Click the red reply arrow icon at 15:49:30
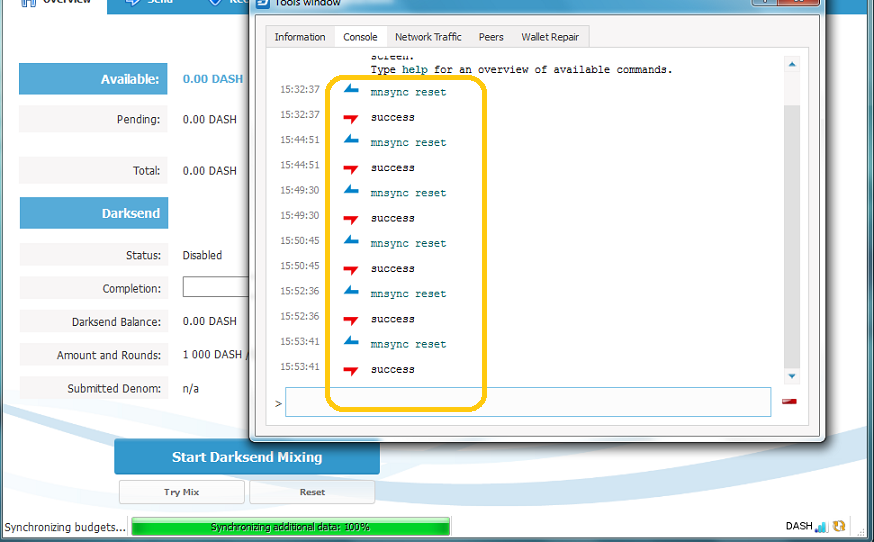This screenshot has width=874, height=542. (351, 219)
